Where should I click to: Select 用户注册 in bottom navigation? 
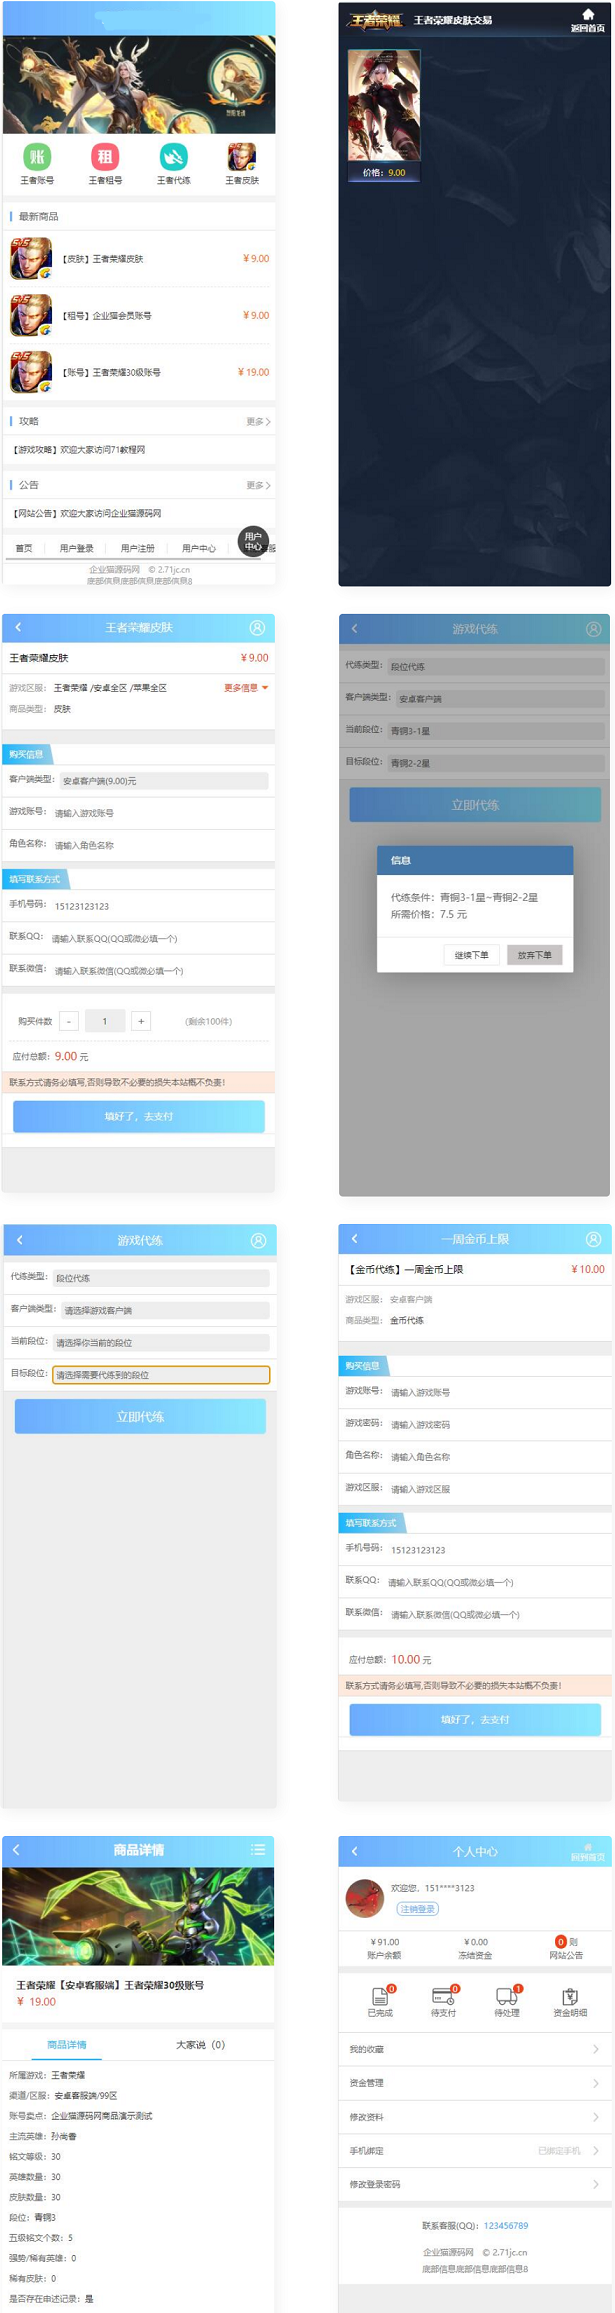click(x=138, y=548)
